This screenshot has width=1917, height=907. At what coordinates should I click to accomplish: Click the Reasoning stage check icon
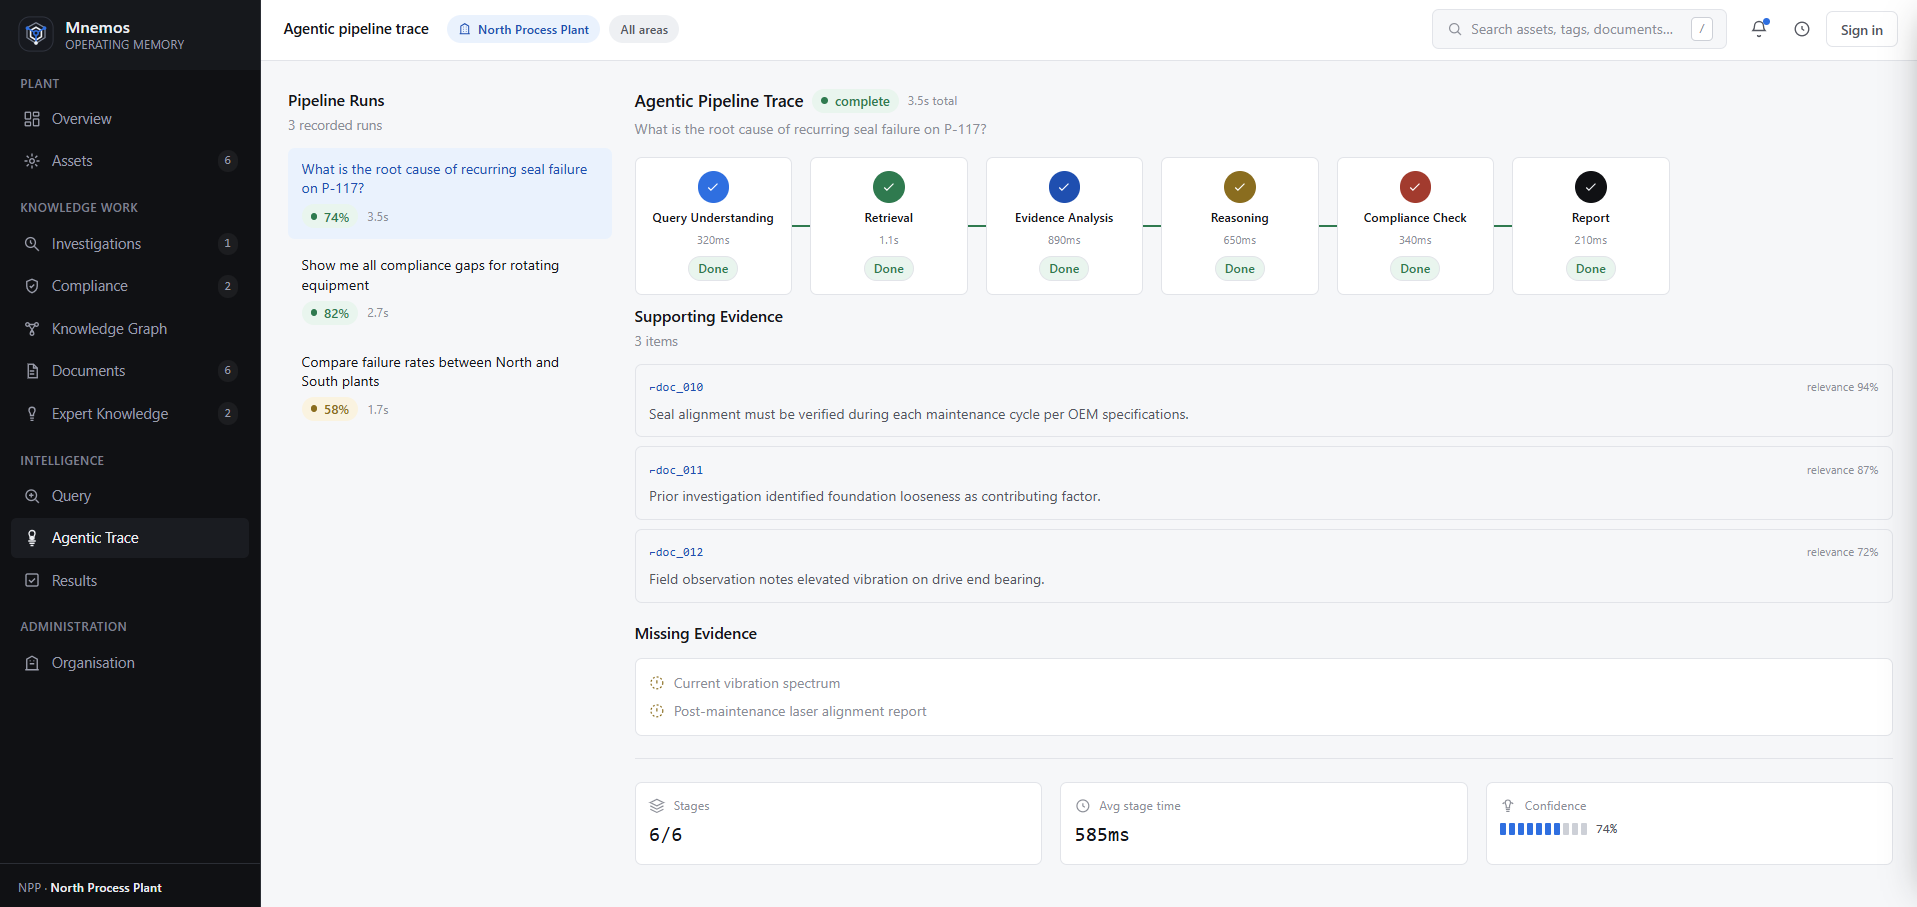tap(1240, 187)
